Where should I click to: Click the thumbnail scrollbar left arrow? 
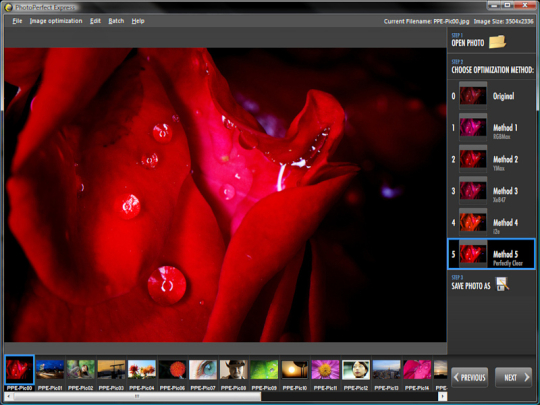(9, 396)
